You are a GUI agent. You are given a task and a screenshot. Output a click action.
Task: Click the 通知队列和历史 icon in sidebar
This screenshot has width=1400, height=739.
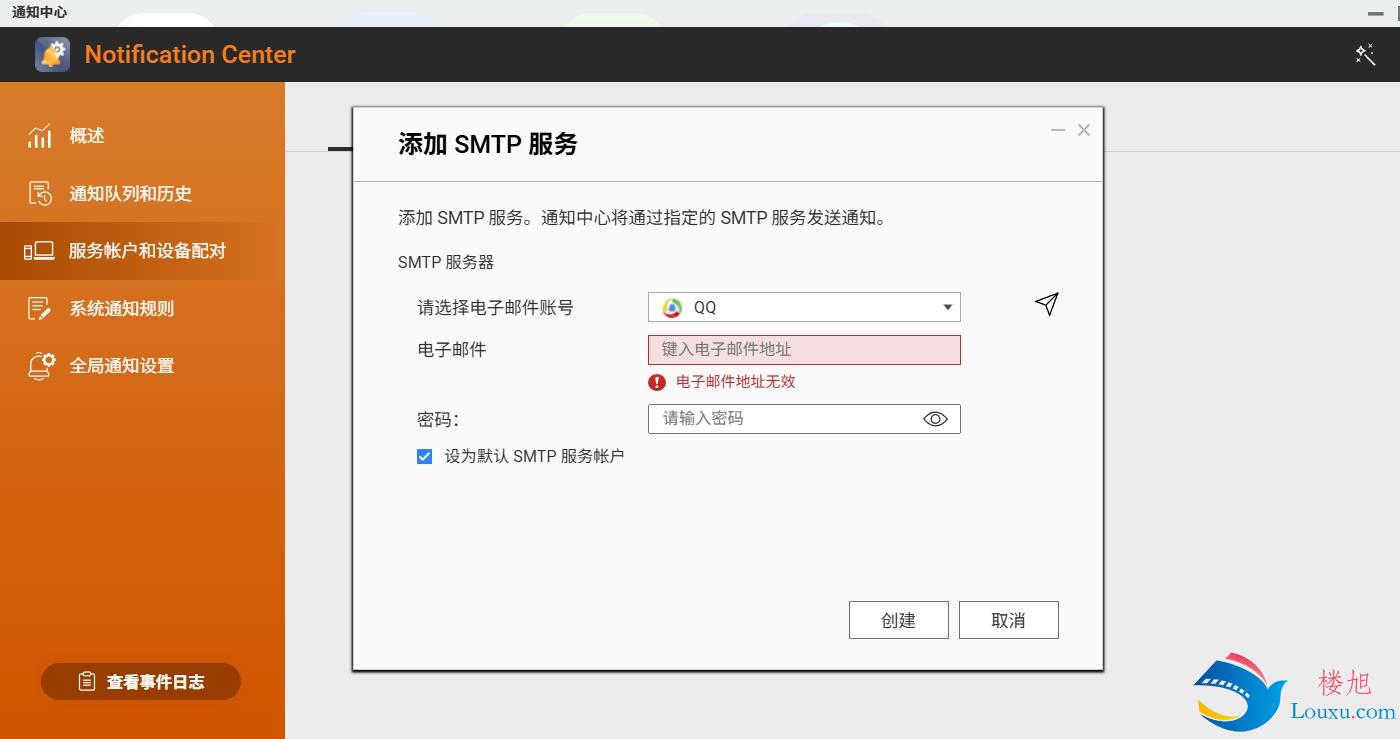click(39, 194)
